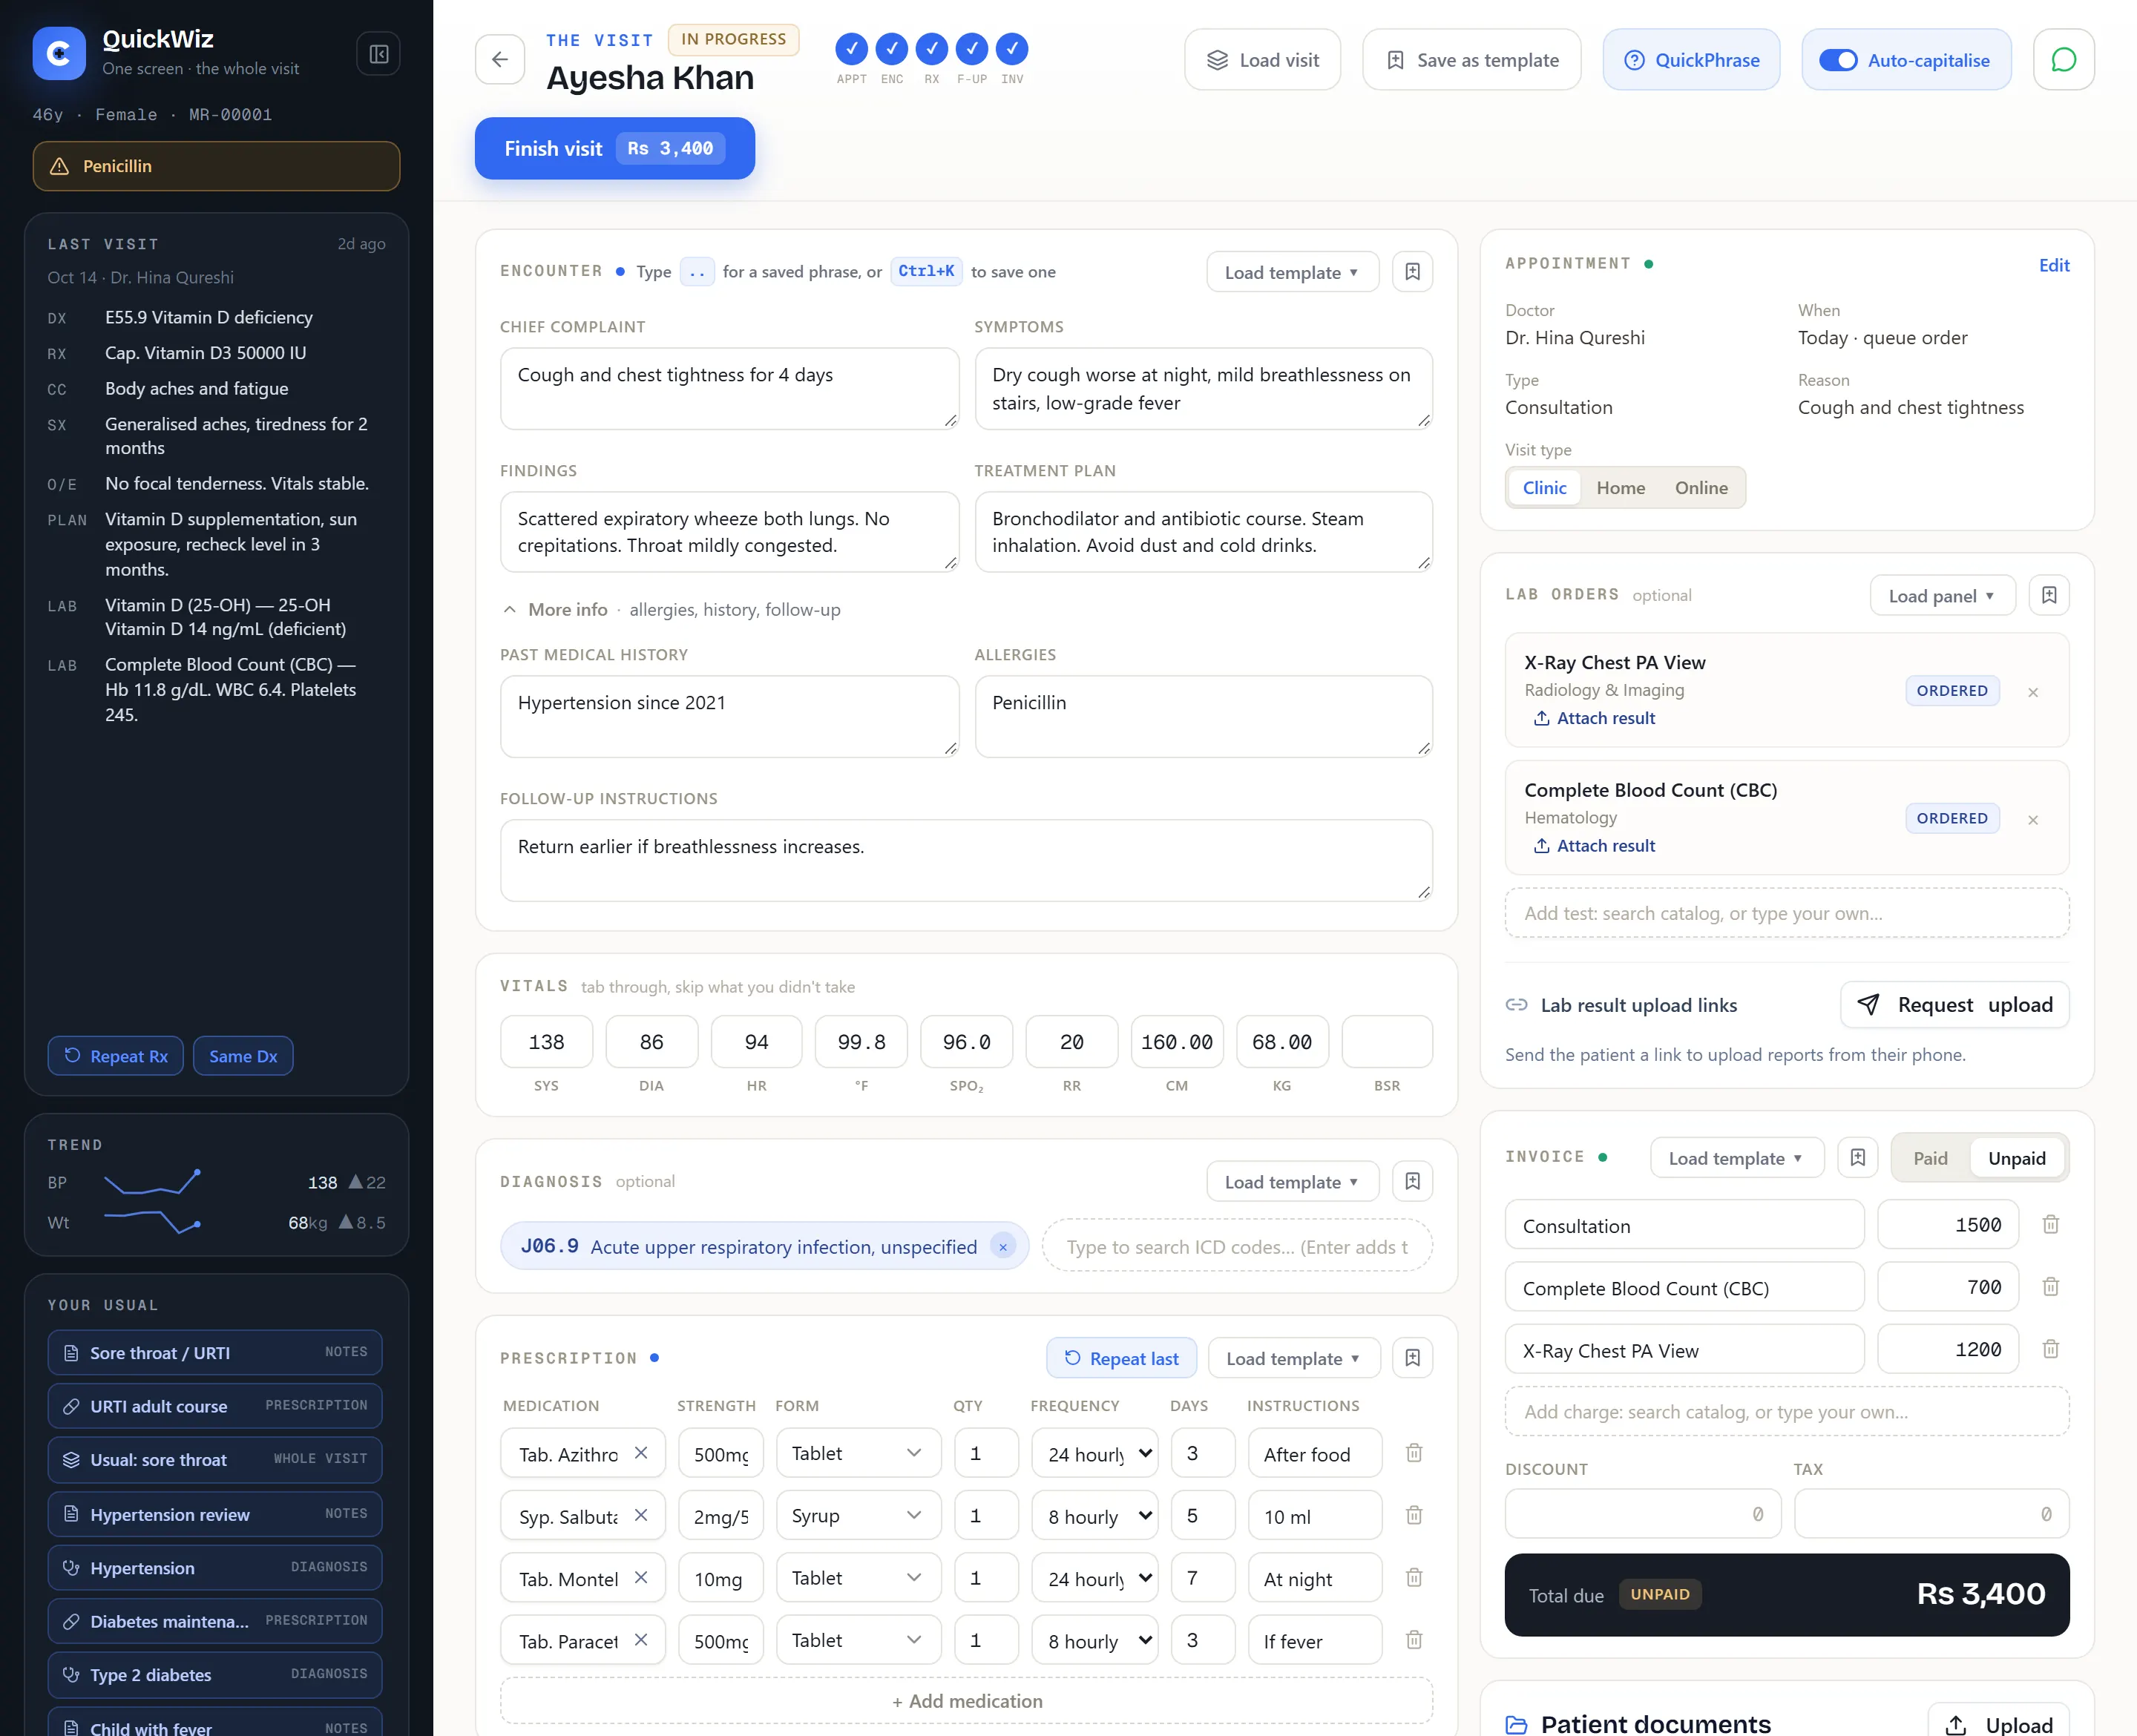Remove the Complete Blood Count lab order
Viewport: 2137px width, 1736px height.
(x=2032, y=820)
